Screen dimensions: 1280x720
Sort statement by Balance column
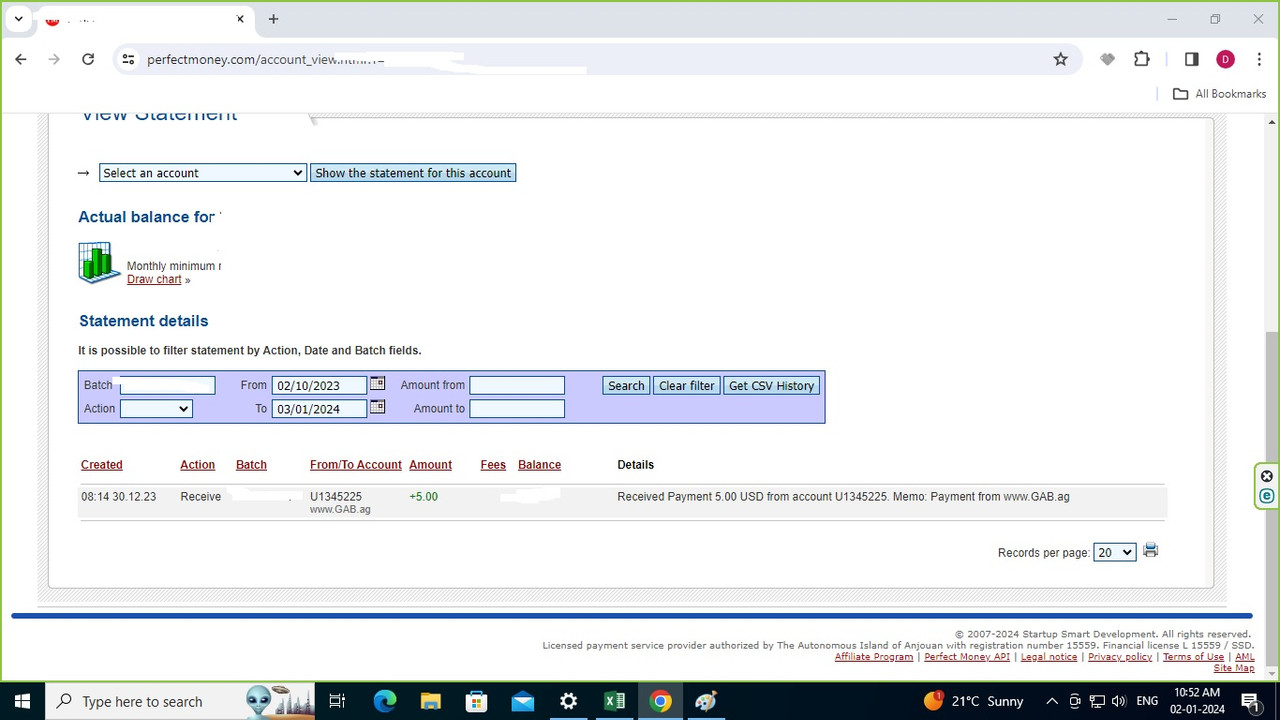(x=539, y=465)
